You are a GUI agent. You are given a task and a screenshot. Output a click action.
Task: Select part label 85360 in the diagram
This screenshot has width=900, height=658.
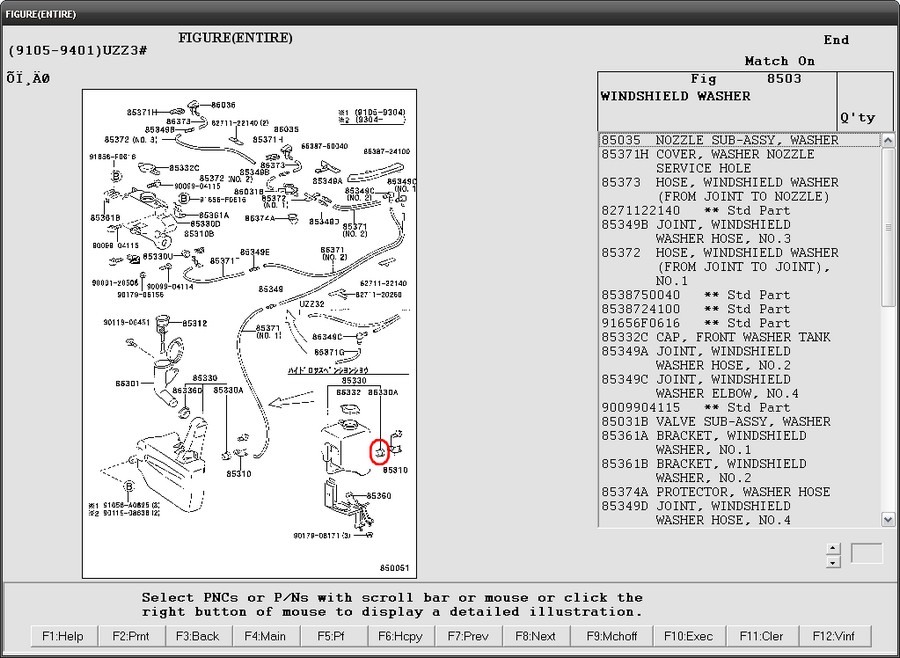click(x=379, y=496)
